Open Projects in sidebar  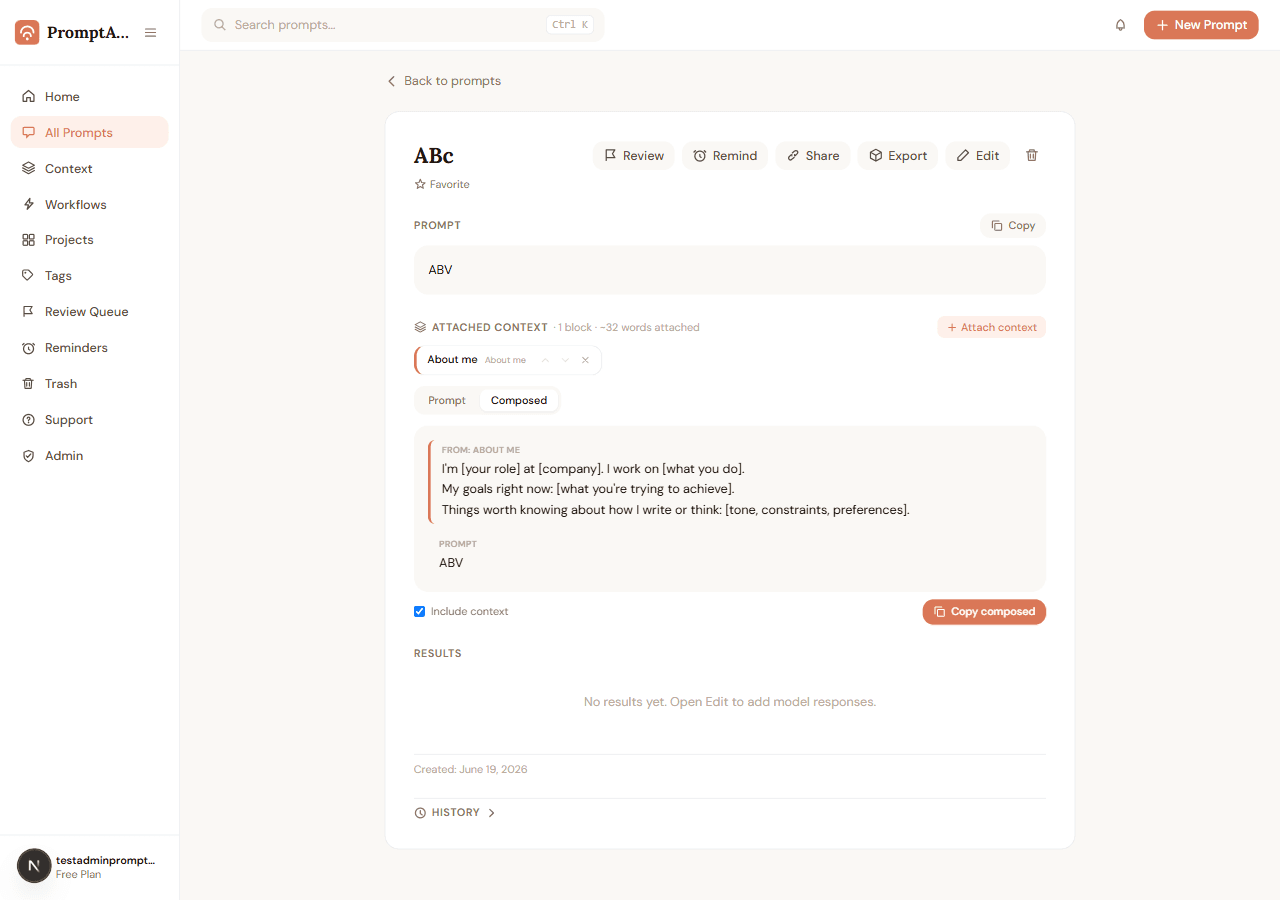click(x=90, y=240)
